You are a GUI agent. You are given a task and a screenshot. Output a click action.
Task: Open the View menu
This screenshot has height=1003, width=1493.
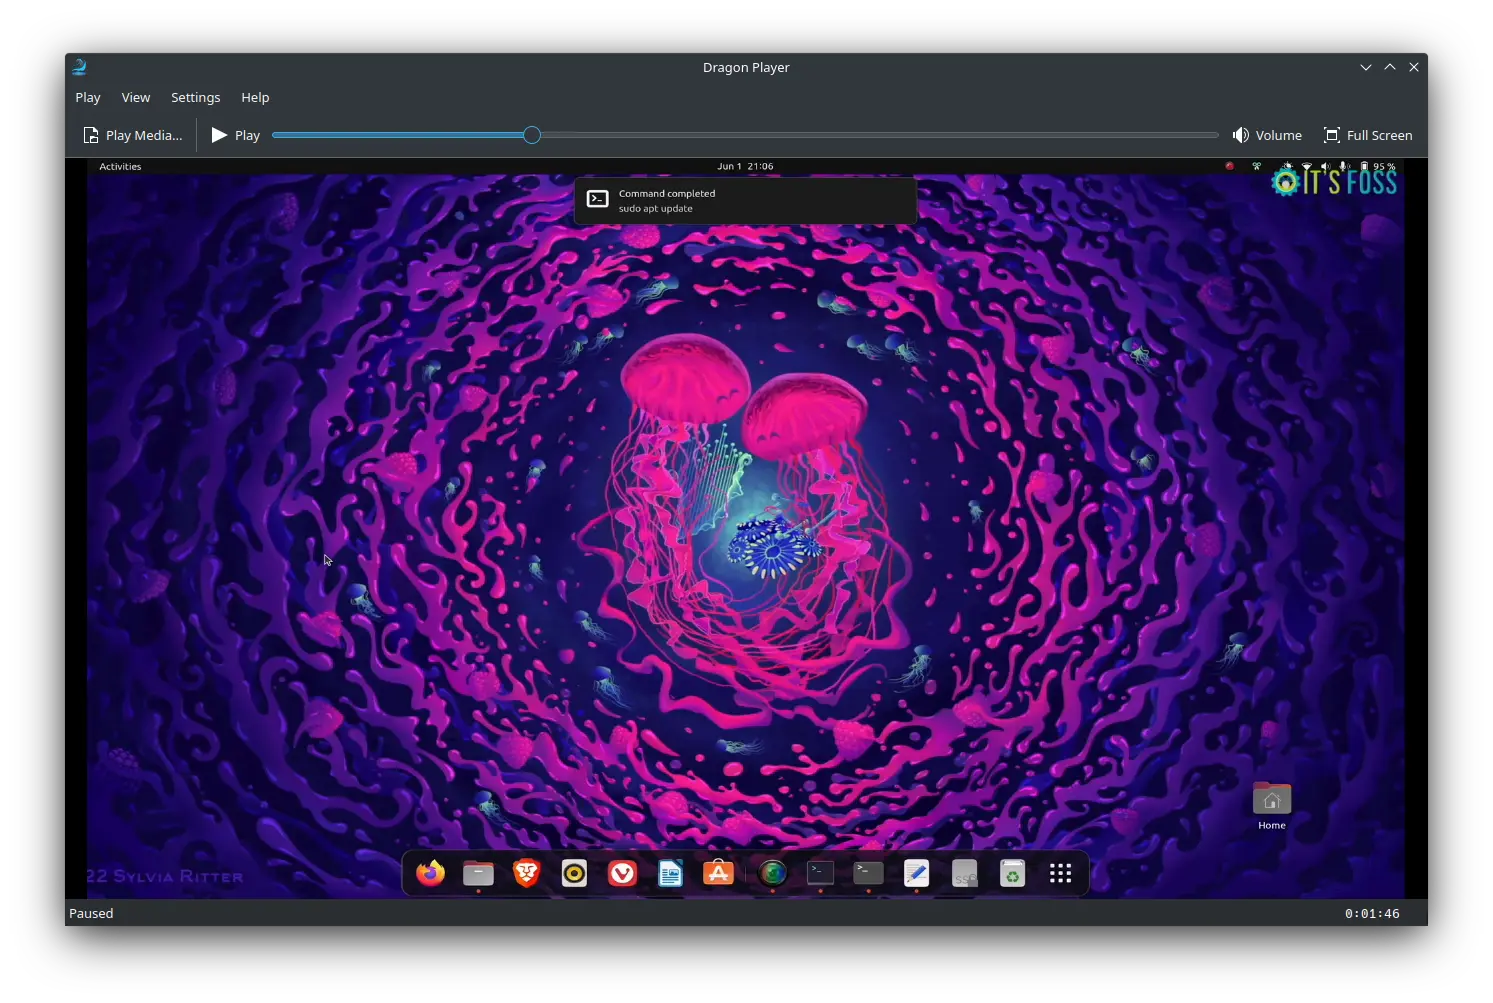tap(136, 97)
